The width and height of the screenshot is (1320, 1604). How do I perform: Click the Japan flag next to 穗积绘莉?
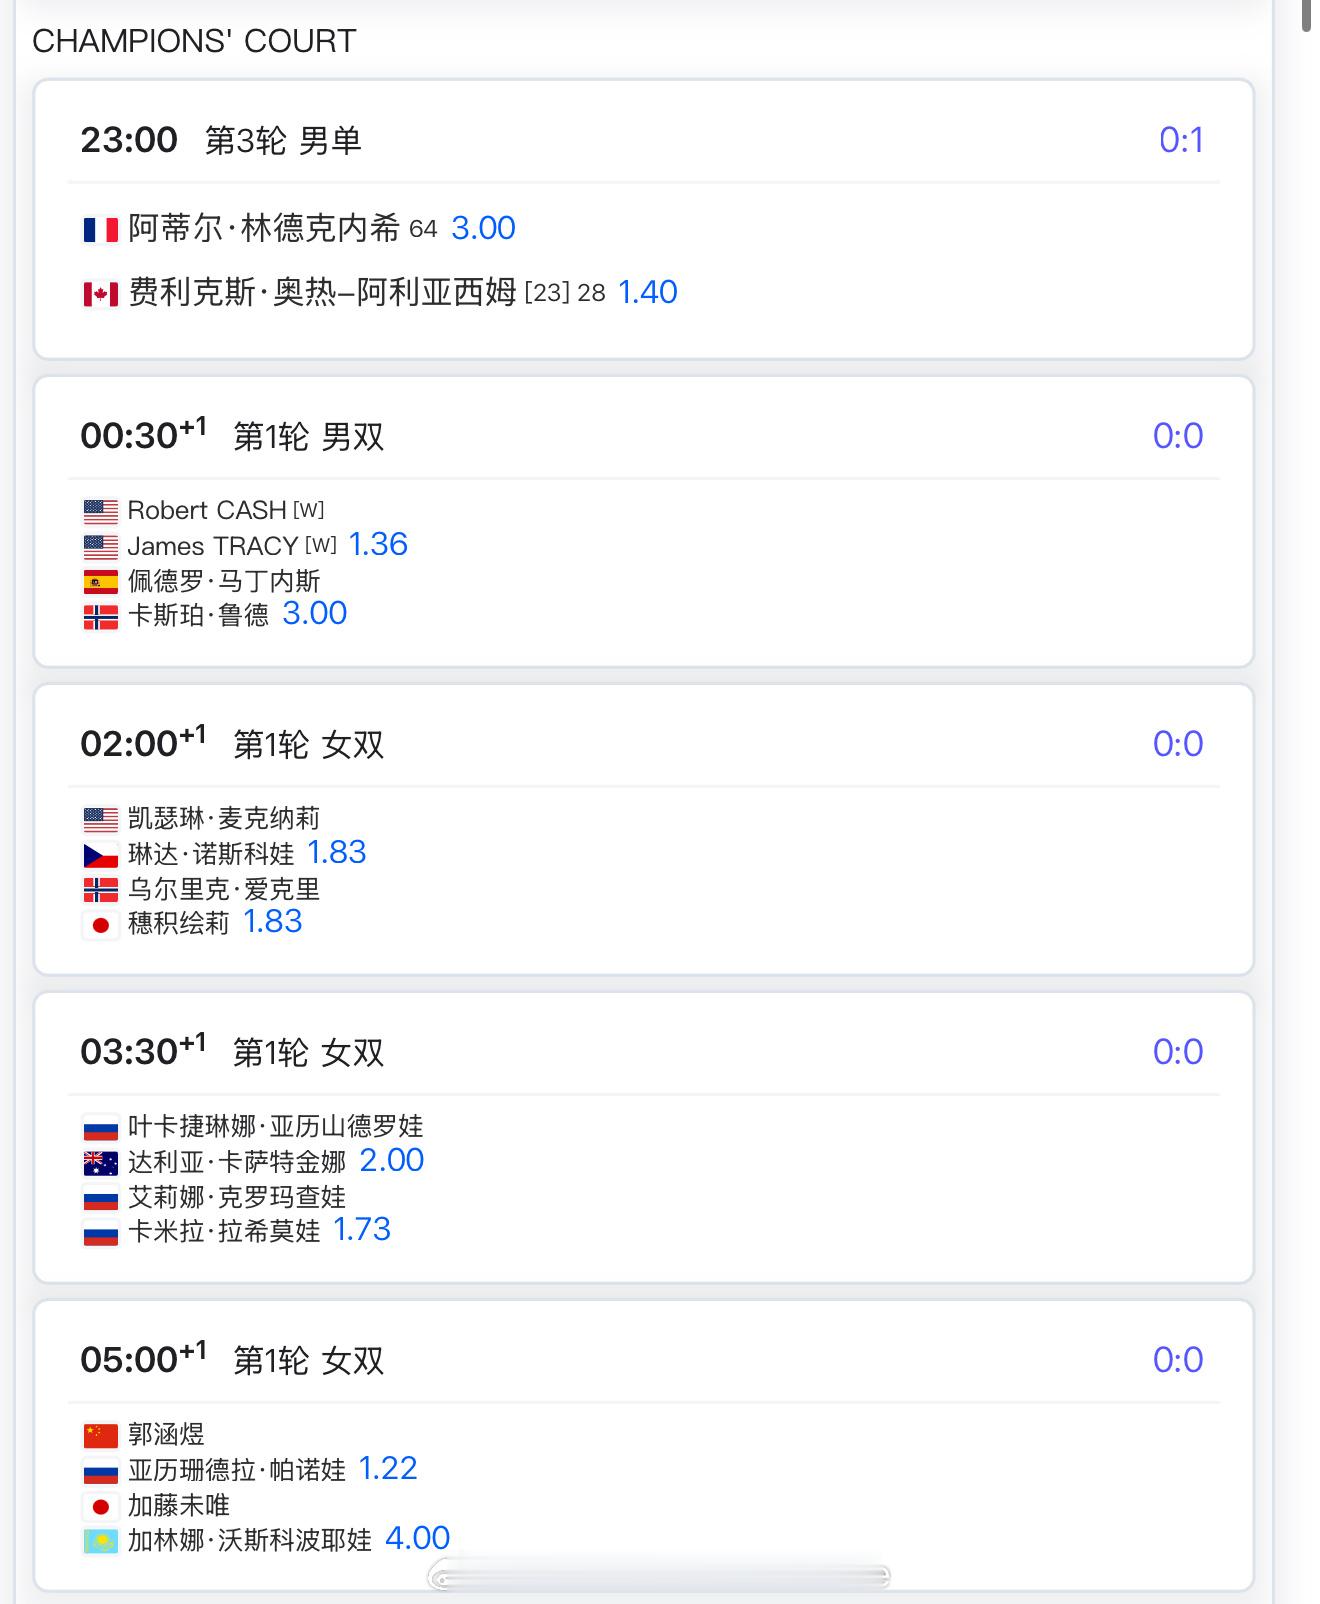[100, 925]
